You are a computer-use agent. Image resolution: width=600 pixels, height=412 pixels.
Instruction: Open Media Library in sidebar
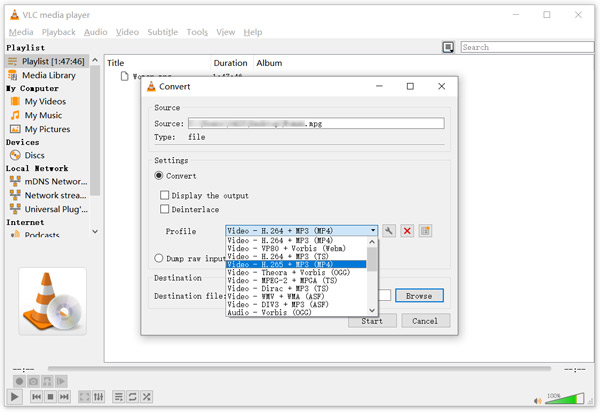[x=47, y=75]
